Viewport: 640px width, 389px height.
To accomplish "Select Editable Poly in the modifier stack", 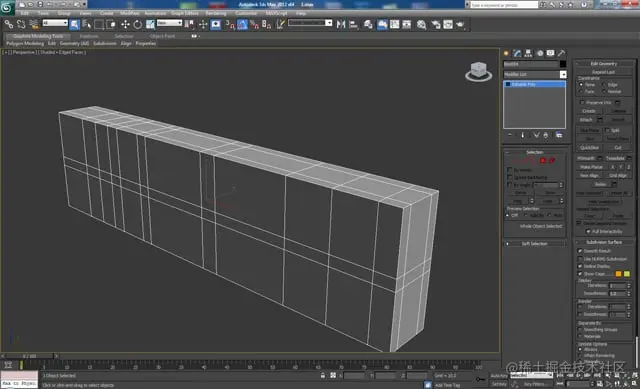I will [x=535, y=84].
